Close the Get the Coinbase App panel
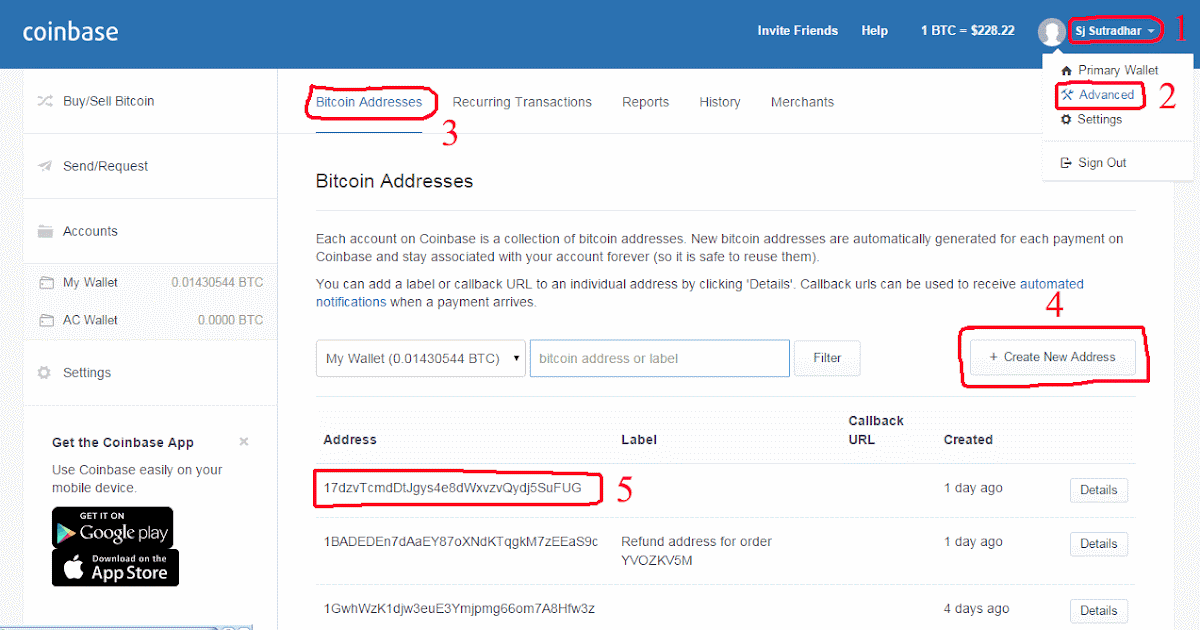Screen dimensions: 1200x630 coord(244,441)
